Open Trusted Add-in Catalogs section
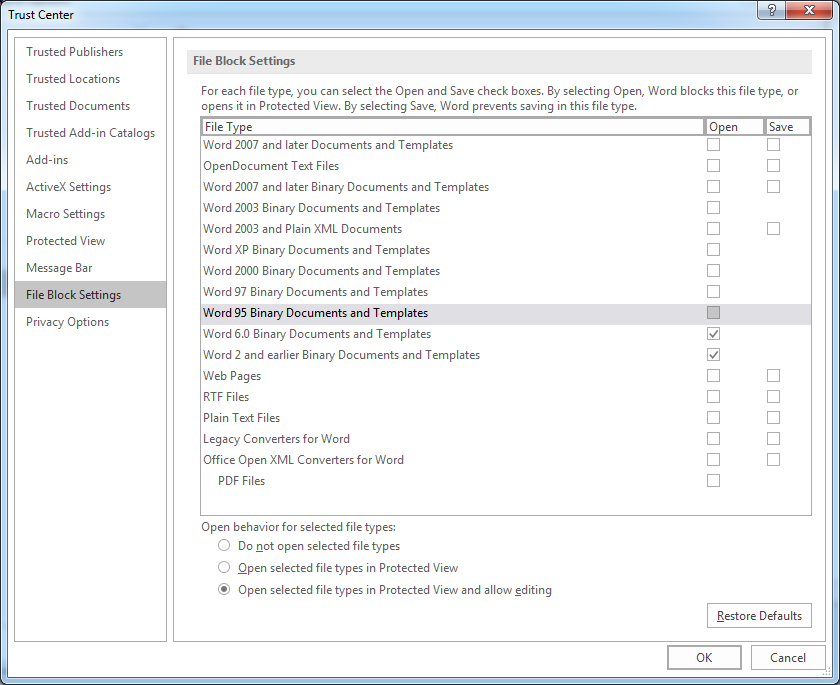This screenshot has width=840, height=685. (90, 133)
